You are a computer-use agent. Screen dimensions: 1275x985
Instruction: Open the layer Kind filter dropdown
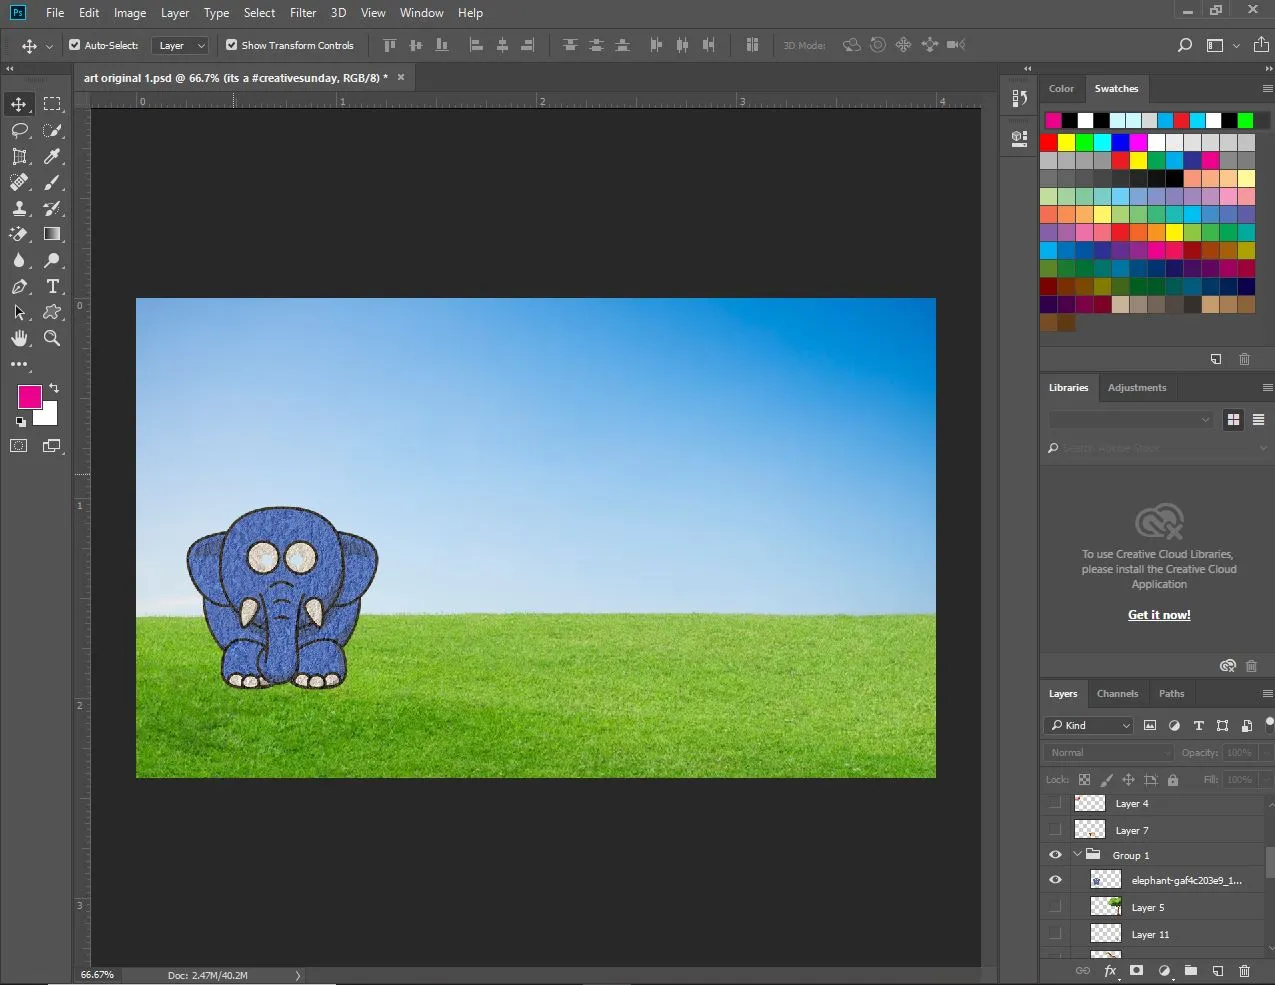pos(1089,725)
